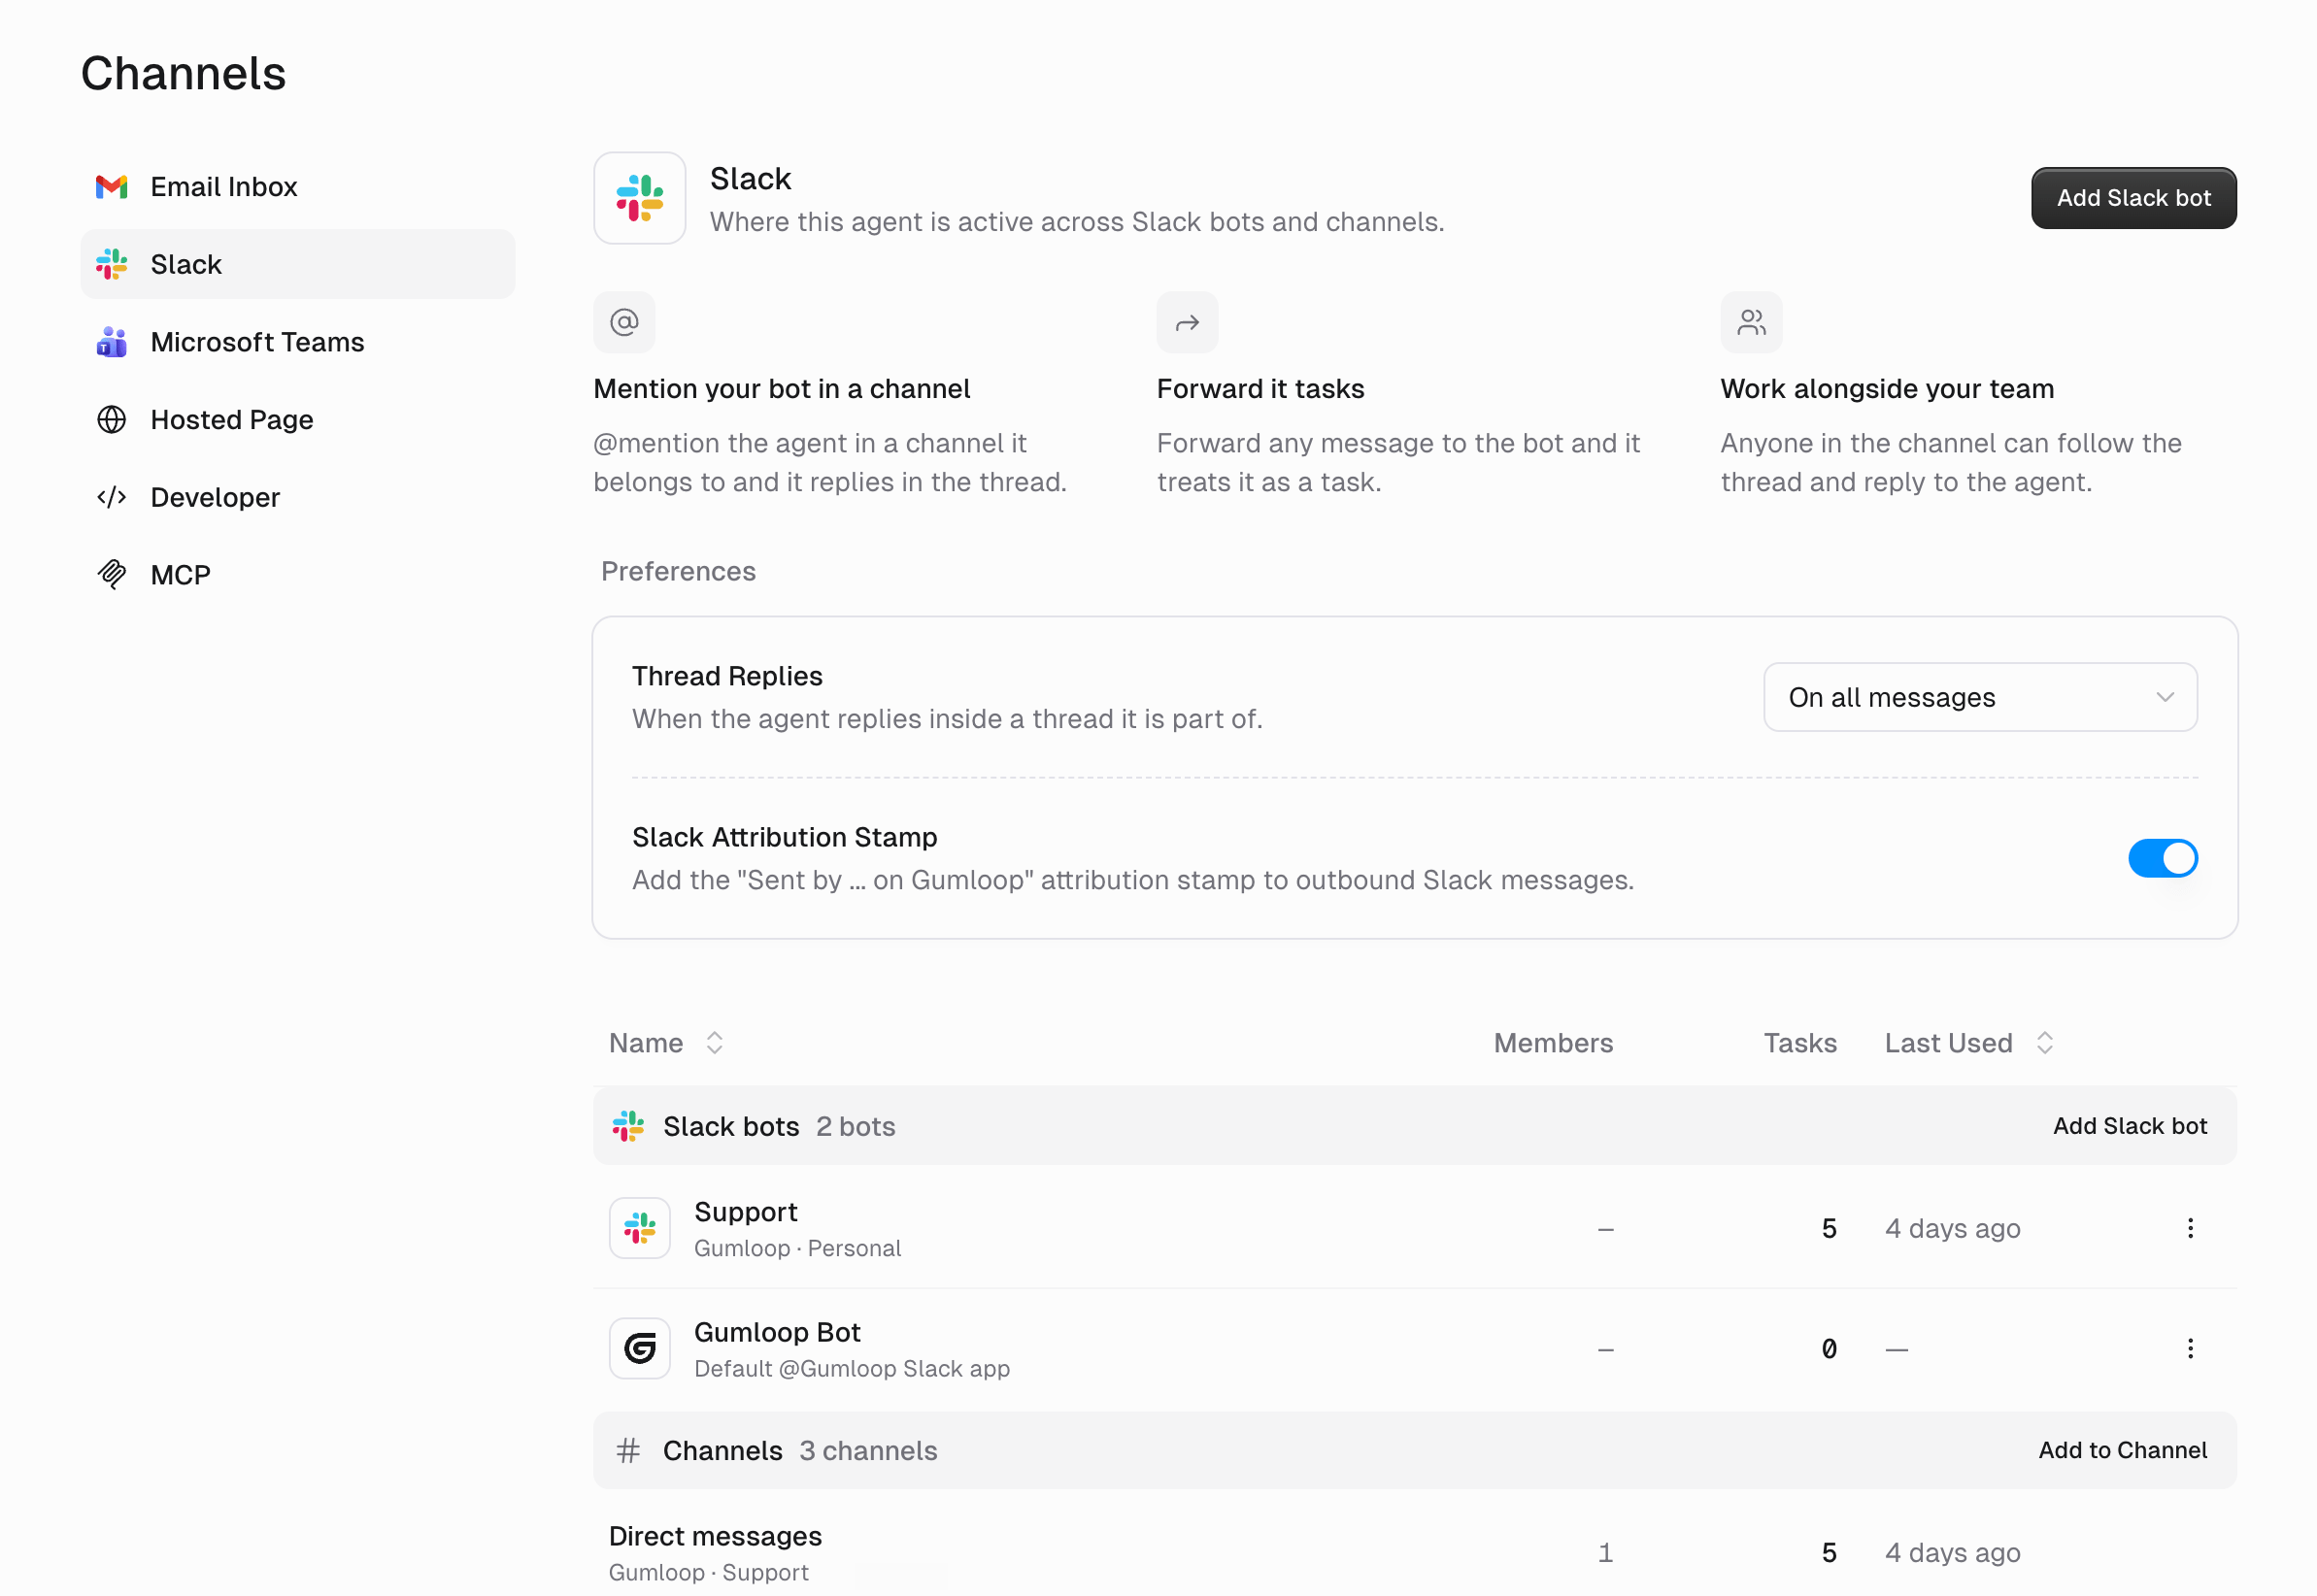Click the '2 bots' count label
This screenshot has height=1596, width=2317.
coord(855,1126)
